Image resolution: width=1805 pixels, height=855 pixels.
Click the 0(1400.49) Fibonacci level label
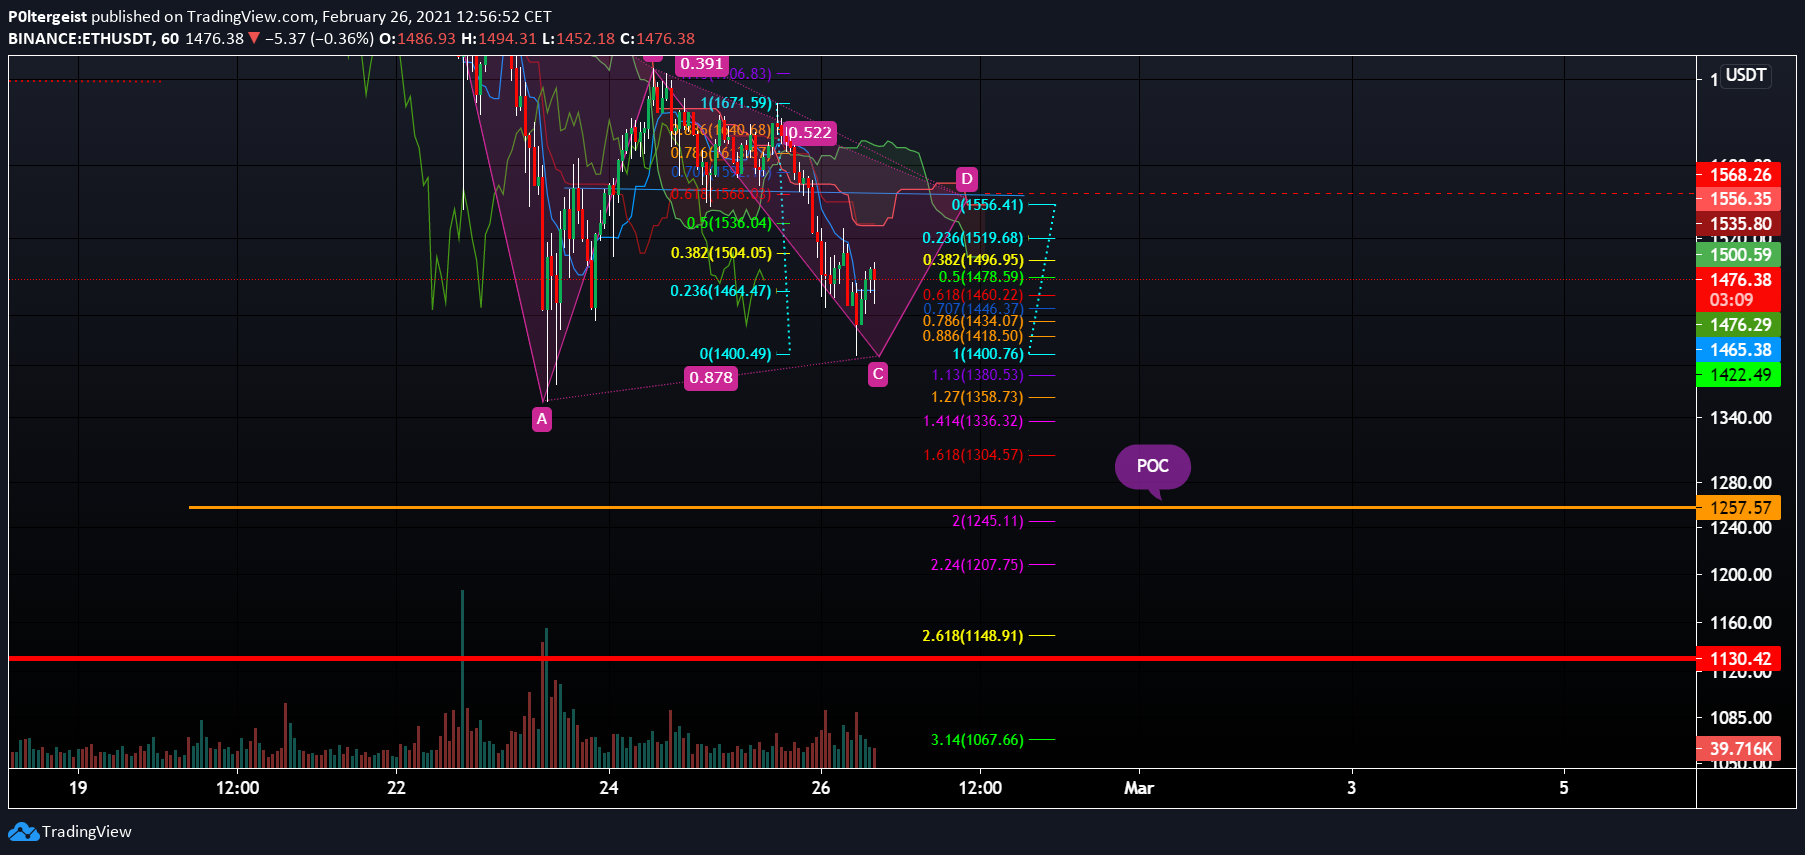736,354
